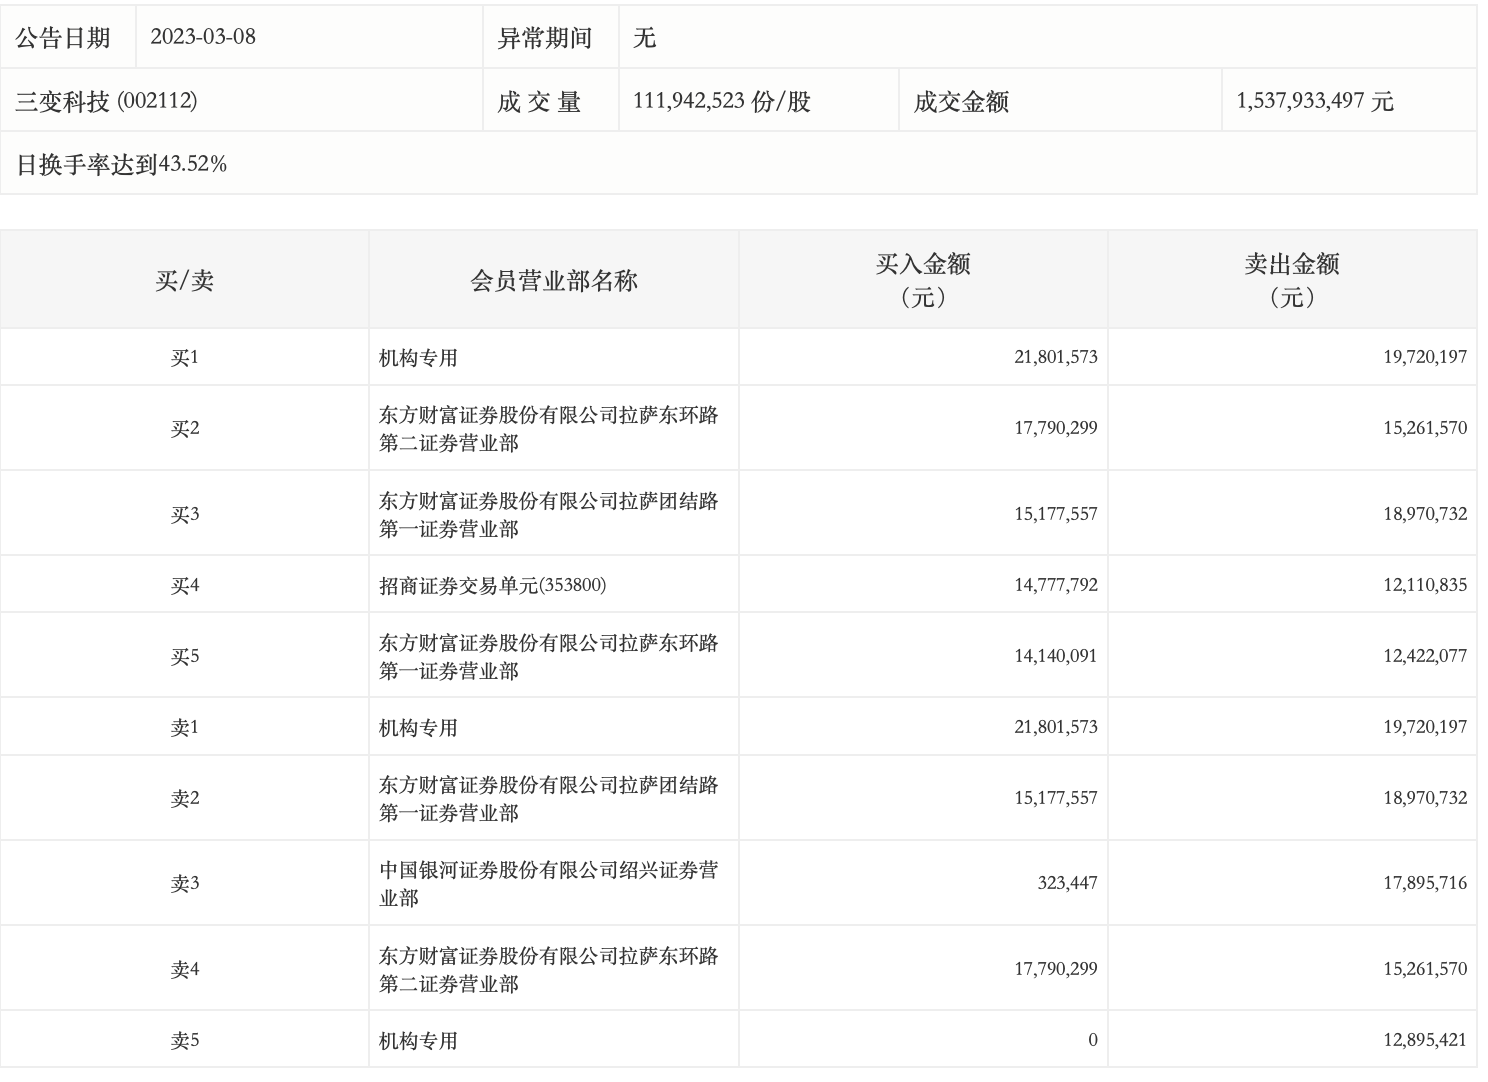Click the stock name 三变科技 (002112)
This screenshot has width=1488, height=1082.
point(106,101)
